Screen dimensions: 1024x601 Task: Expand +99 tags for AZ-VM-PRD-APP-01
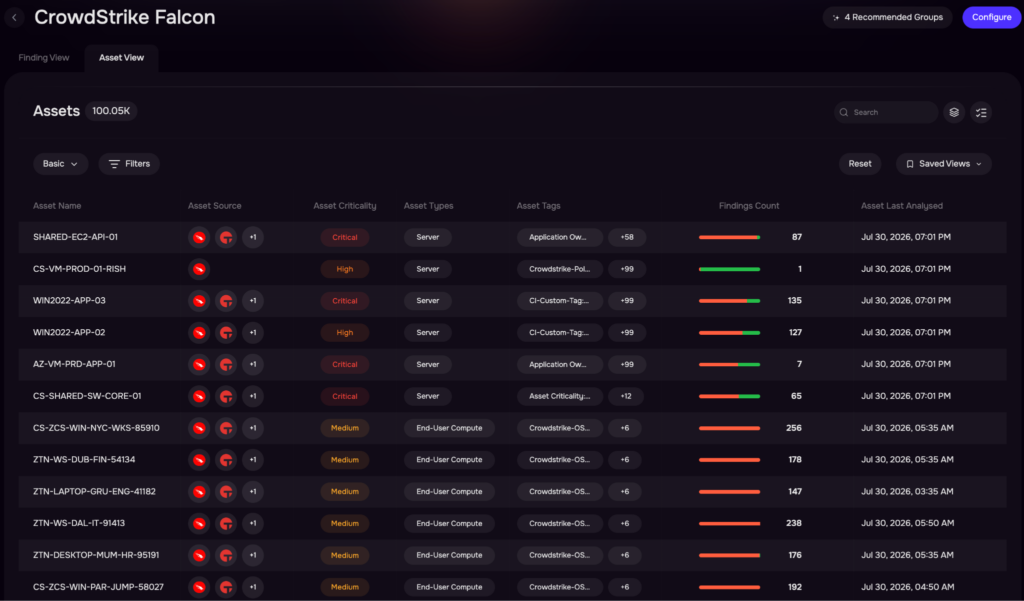627,364
